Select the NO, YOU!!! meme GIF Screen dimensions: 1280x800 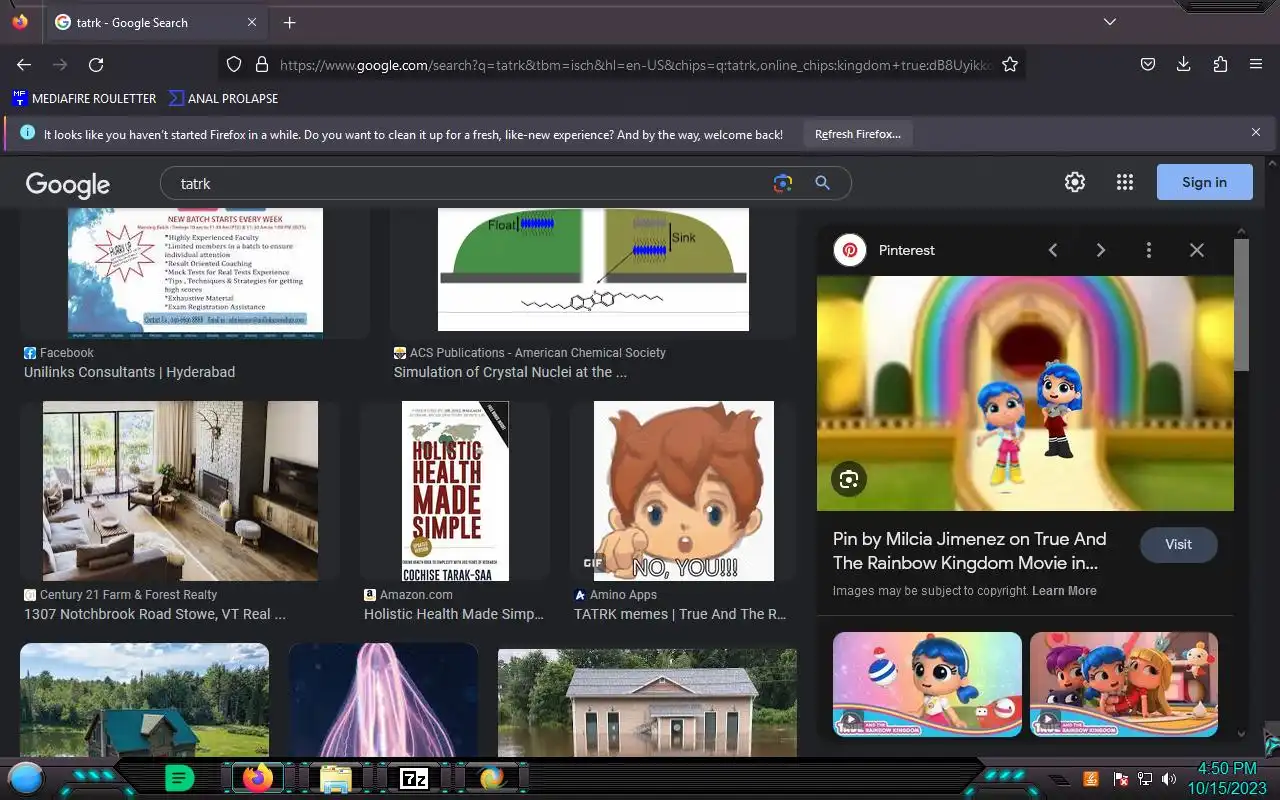click(x=684, y=491)
